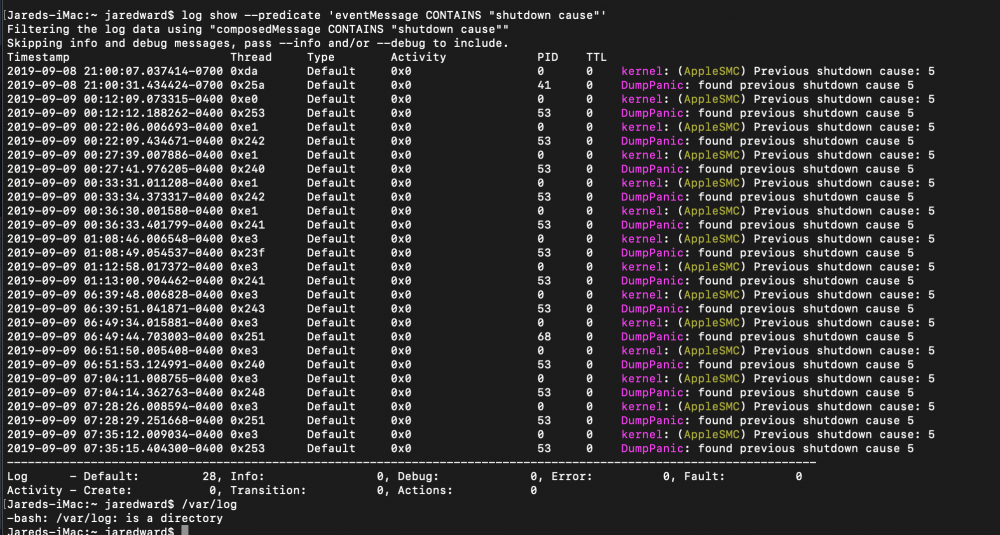This screenshot has width=1000, height=535.
Task: Click the 'Activity - Create: 0' summary text
Action: pyautogui.click(x=112, y=490)
